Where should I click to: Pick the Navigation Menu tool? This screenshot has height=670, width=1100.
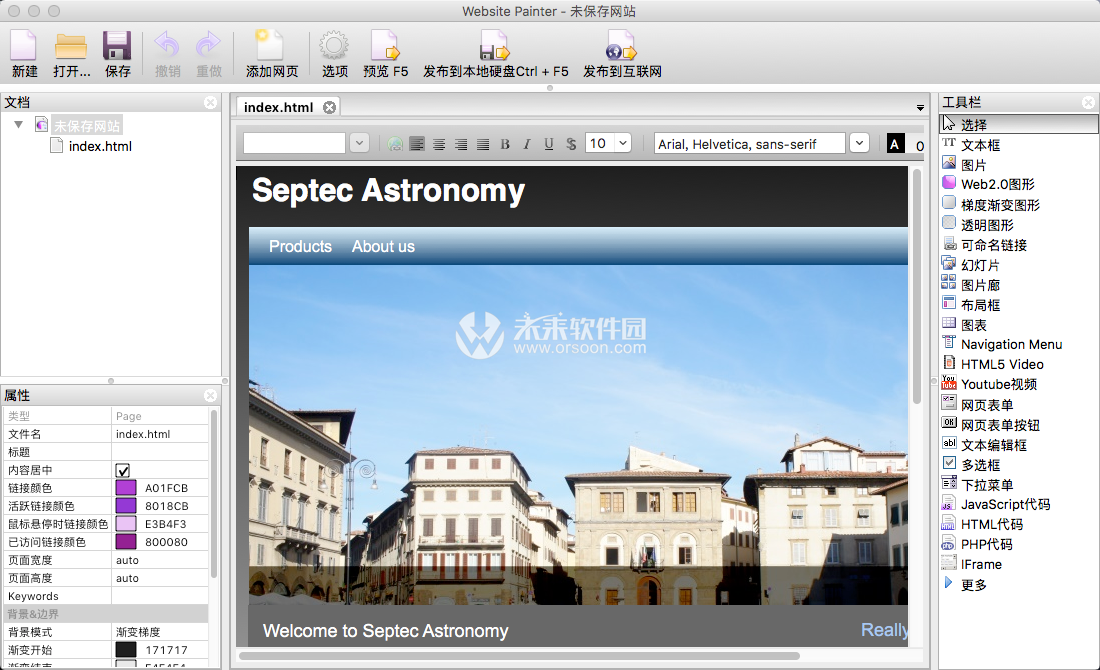pos(1011,344)
